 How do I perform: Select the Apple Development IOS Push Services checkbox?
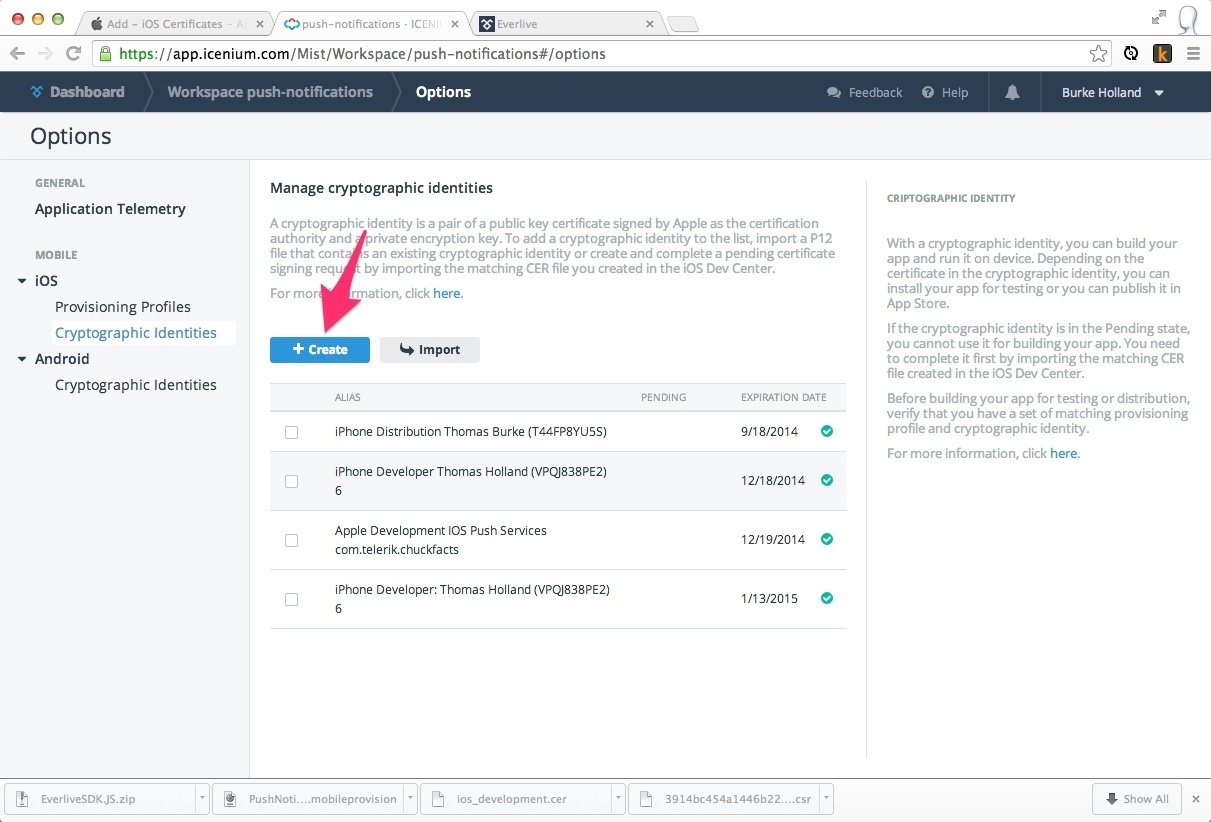292,540
